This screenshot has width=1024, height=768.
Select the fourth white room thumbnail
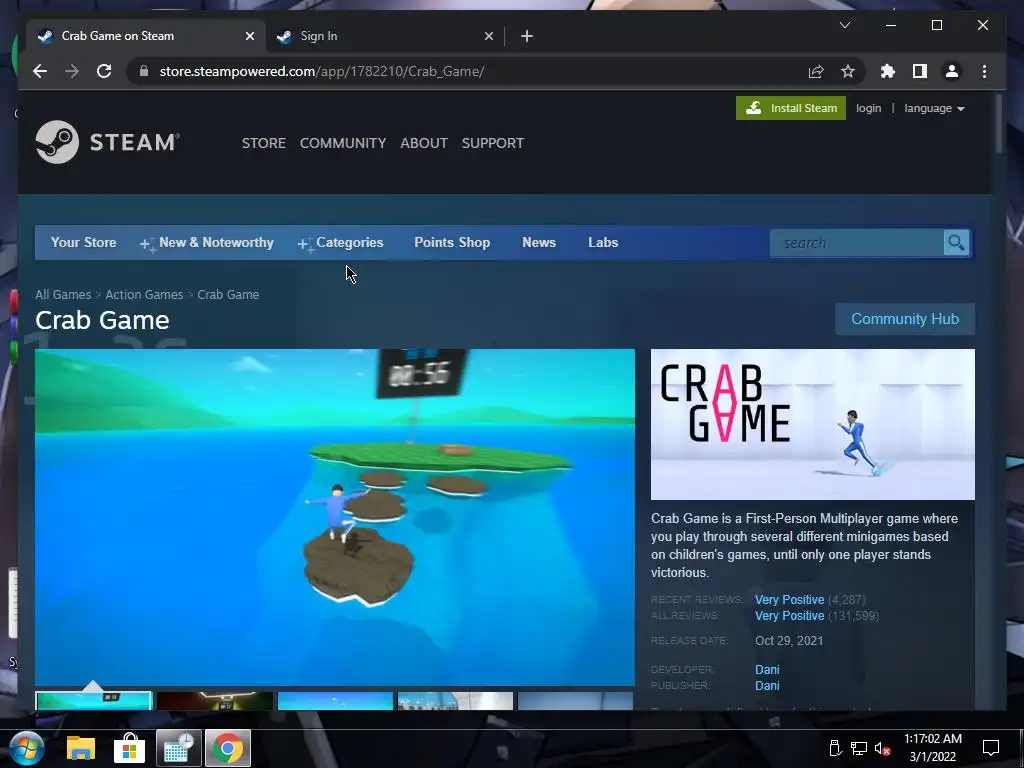point(455,701)
